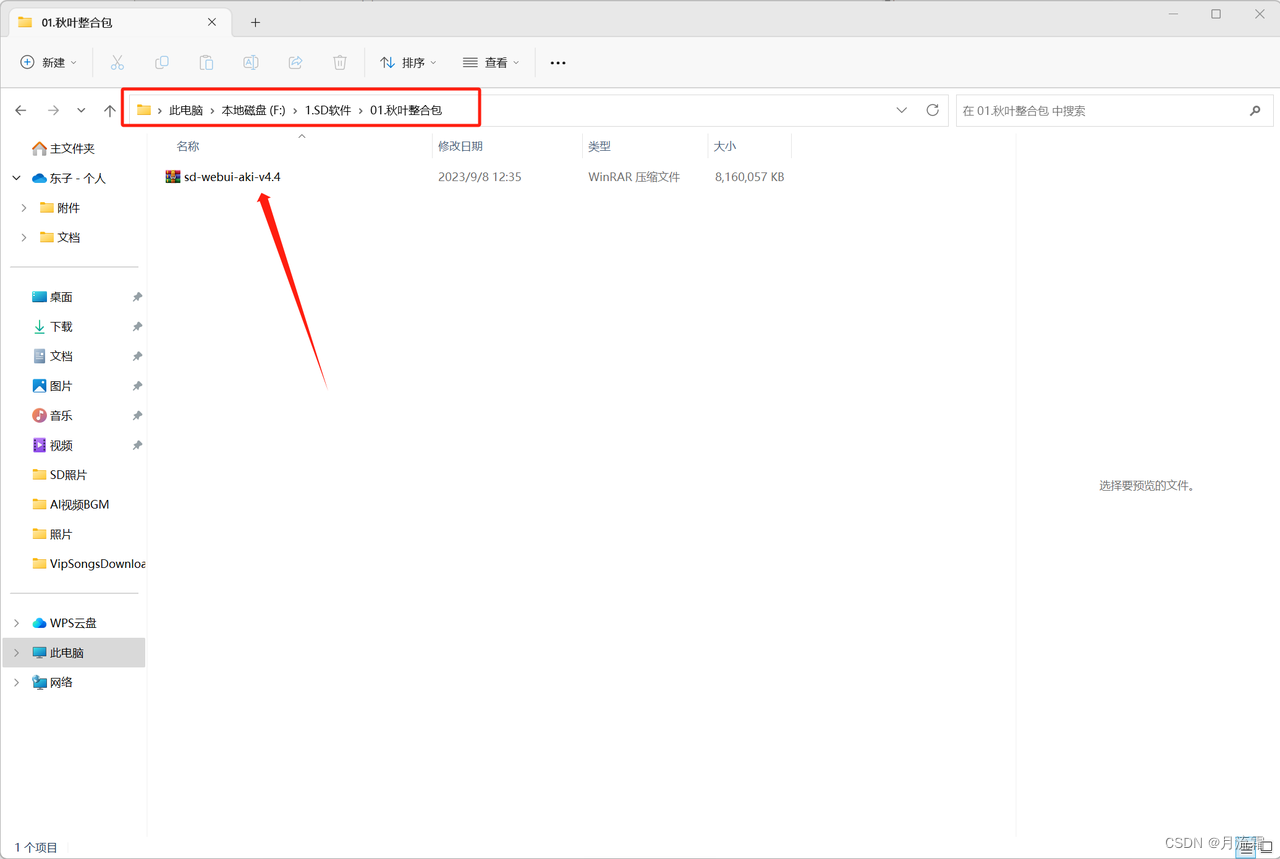Image resolution: width=1280 pixels, height=859 pixels.
Task: Open the 新建 new item dropdown
Action: pos(48,63)
